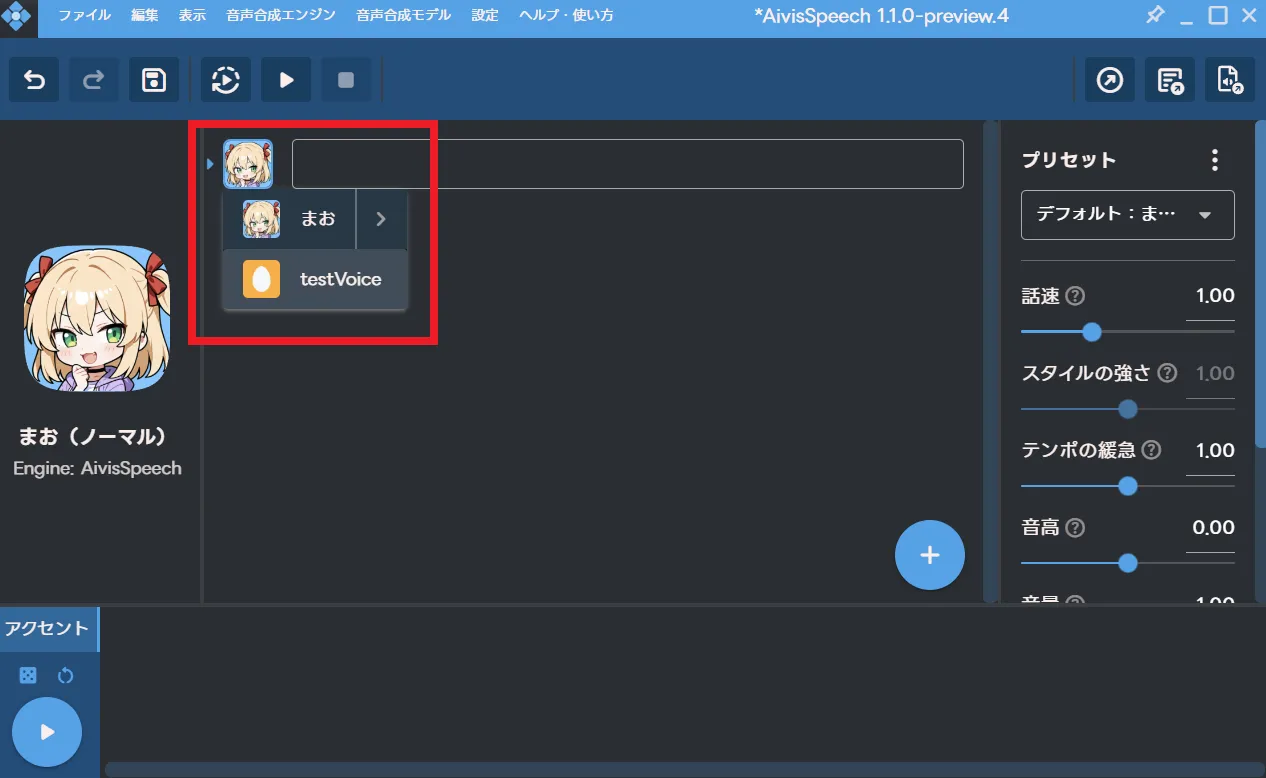The image size is (1266, 778).
Task: Open the ファイル menu
Action: point(85,15)
